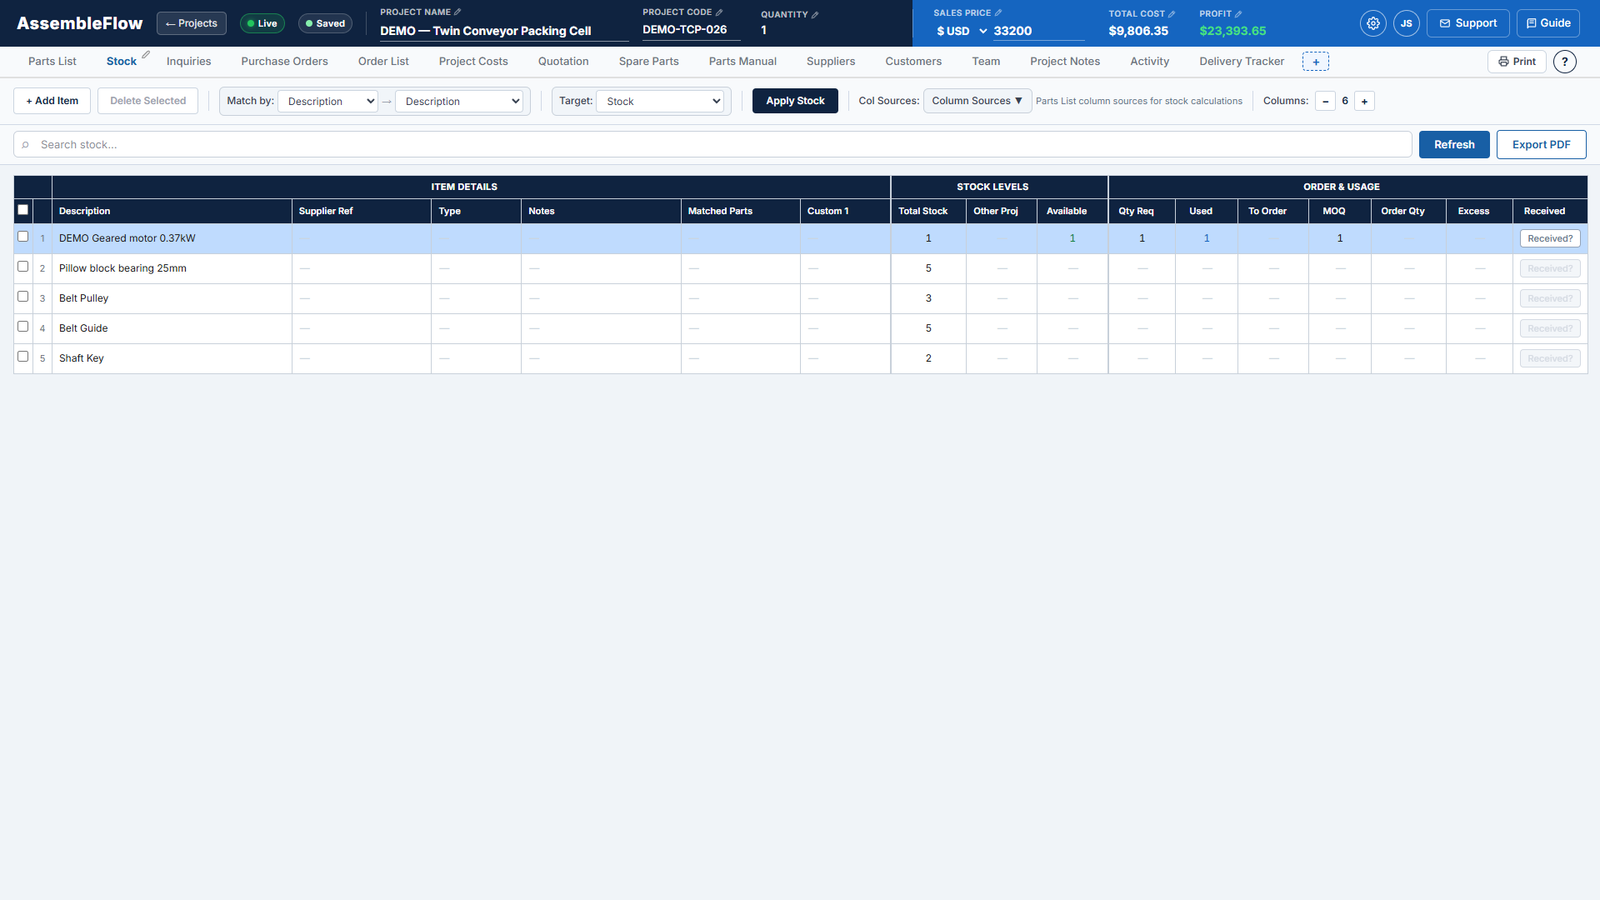Image resolution: width=1600 pixels, height=900 pixels.
Task: Edit profit pencil icon
Action: [x=1238, y=14]
